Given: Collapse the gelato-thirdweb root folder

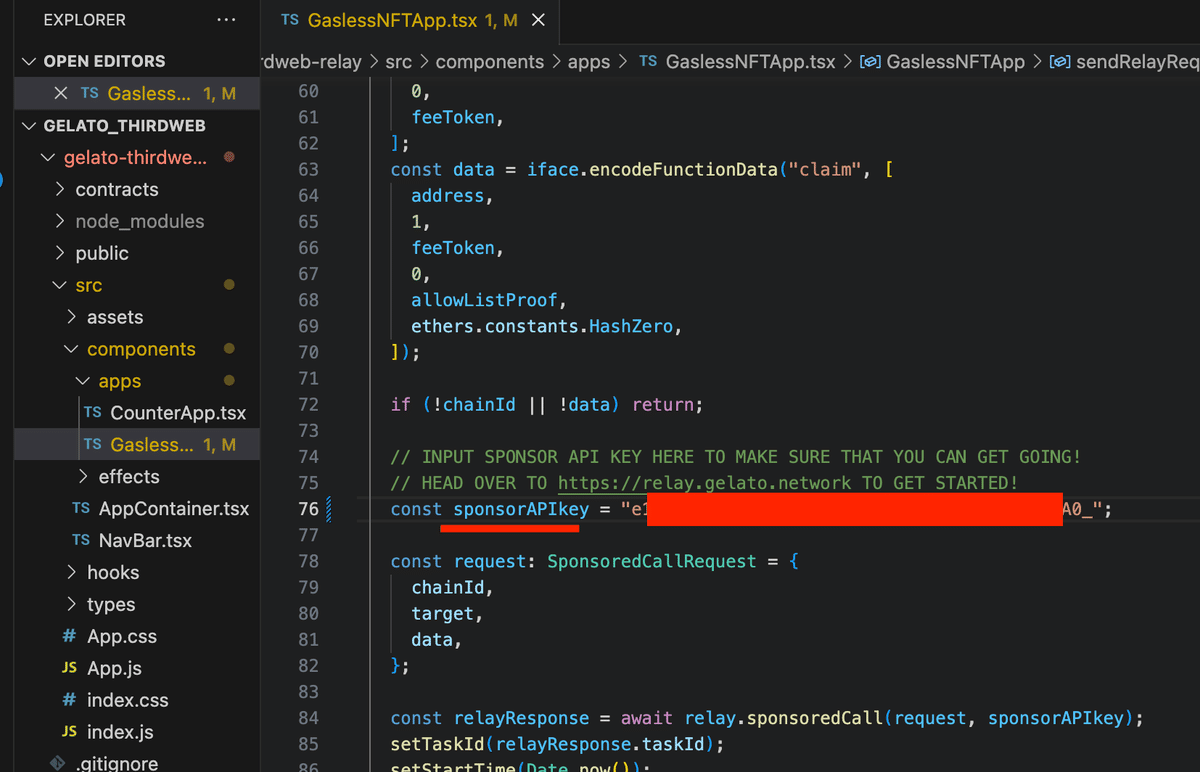Looking at the screenshot, I should pos(46,158).
